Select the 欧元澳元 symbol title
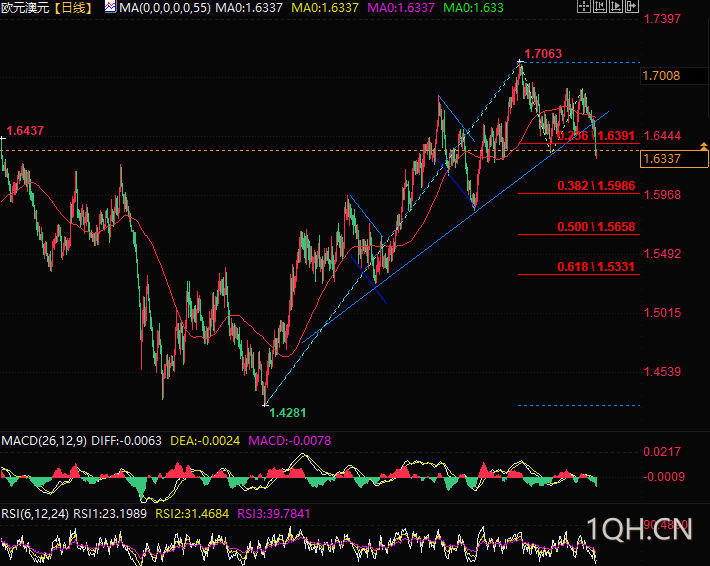 click(x=25, y=8)
